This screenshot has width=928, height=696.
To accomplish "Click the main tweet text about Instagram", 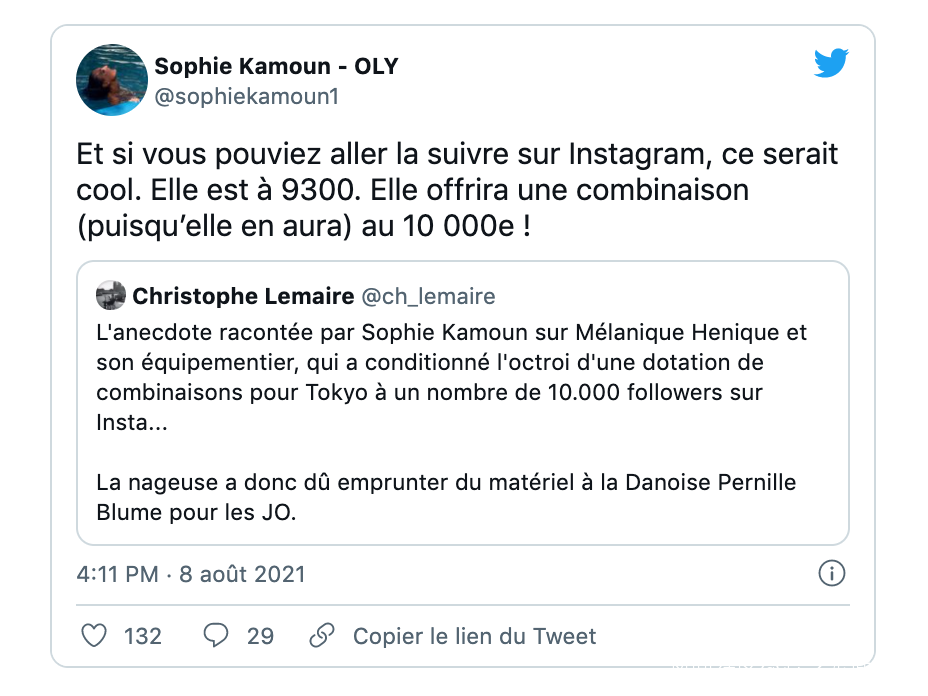I will click(x=456, y=156).
